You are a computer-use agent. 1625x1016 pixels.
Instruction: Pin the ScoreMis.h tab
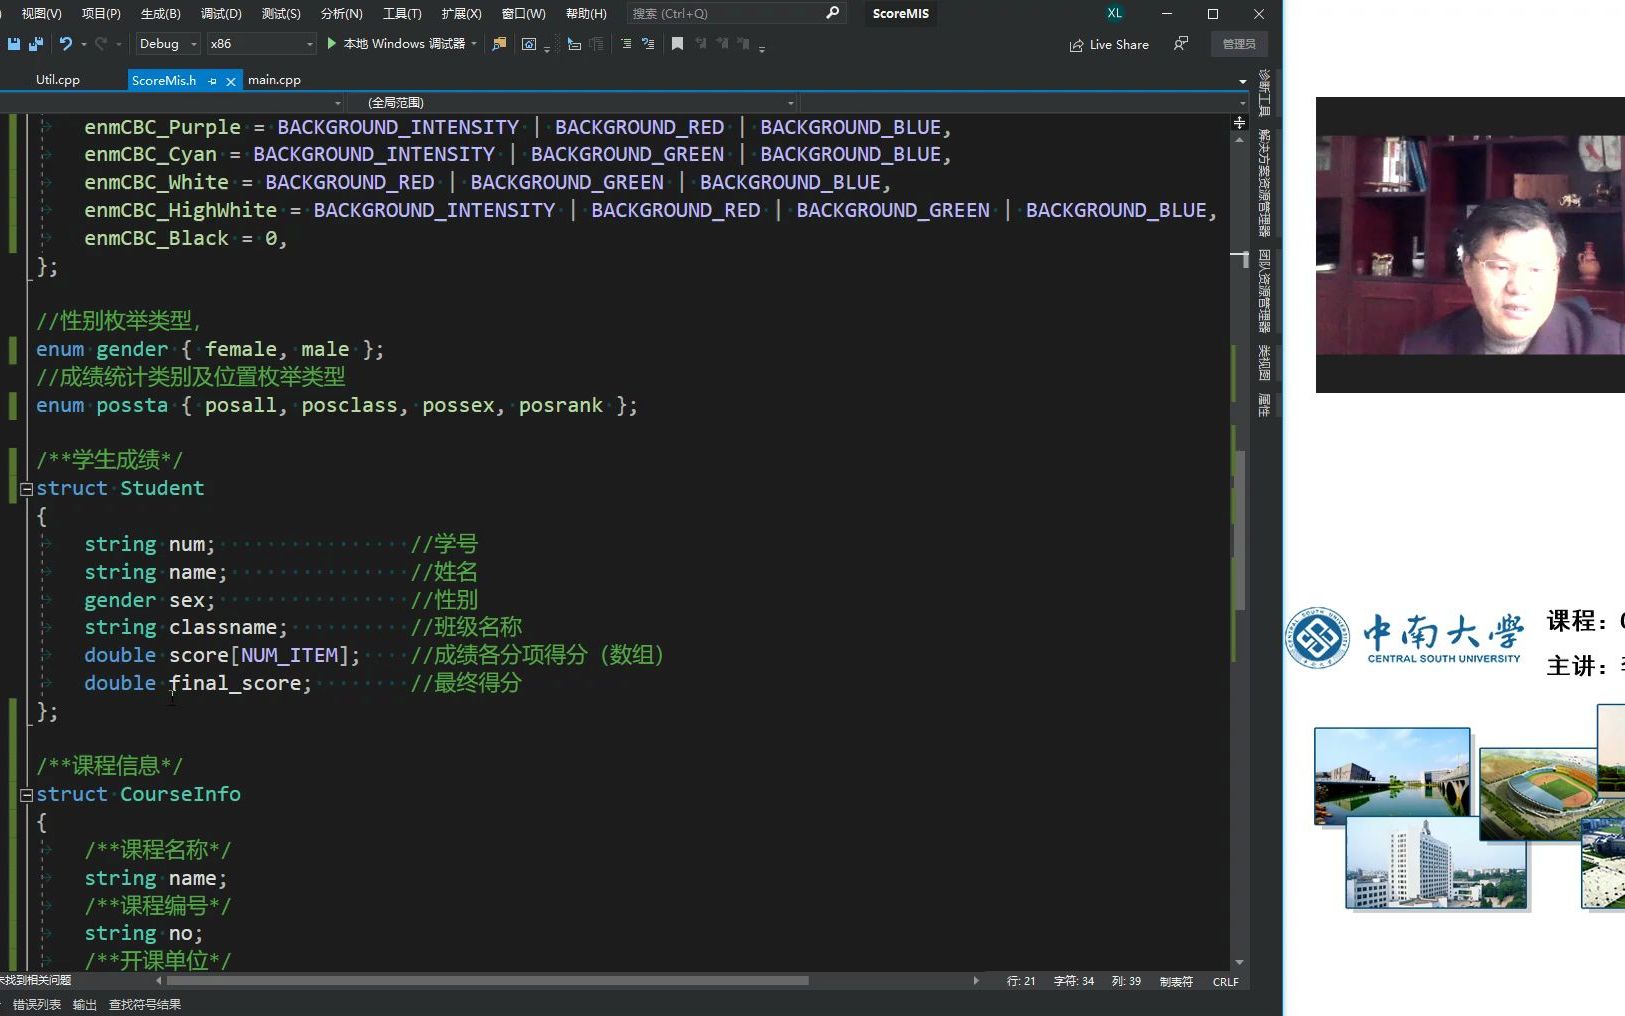(x=213, y=80)
